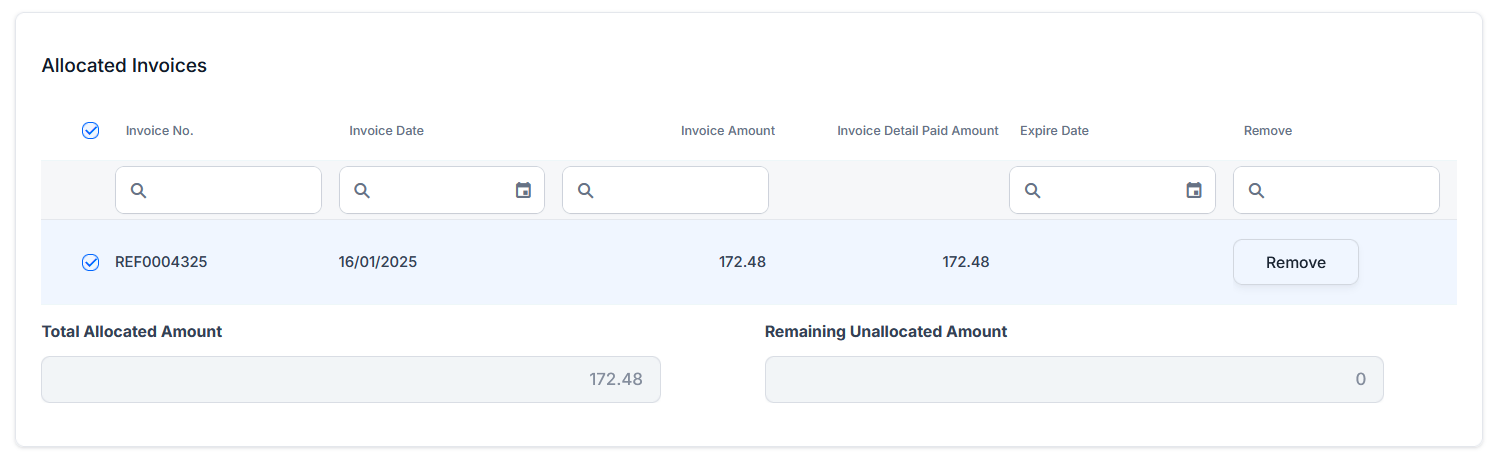Sort by the Invoice Date column header

point(386,131)
